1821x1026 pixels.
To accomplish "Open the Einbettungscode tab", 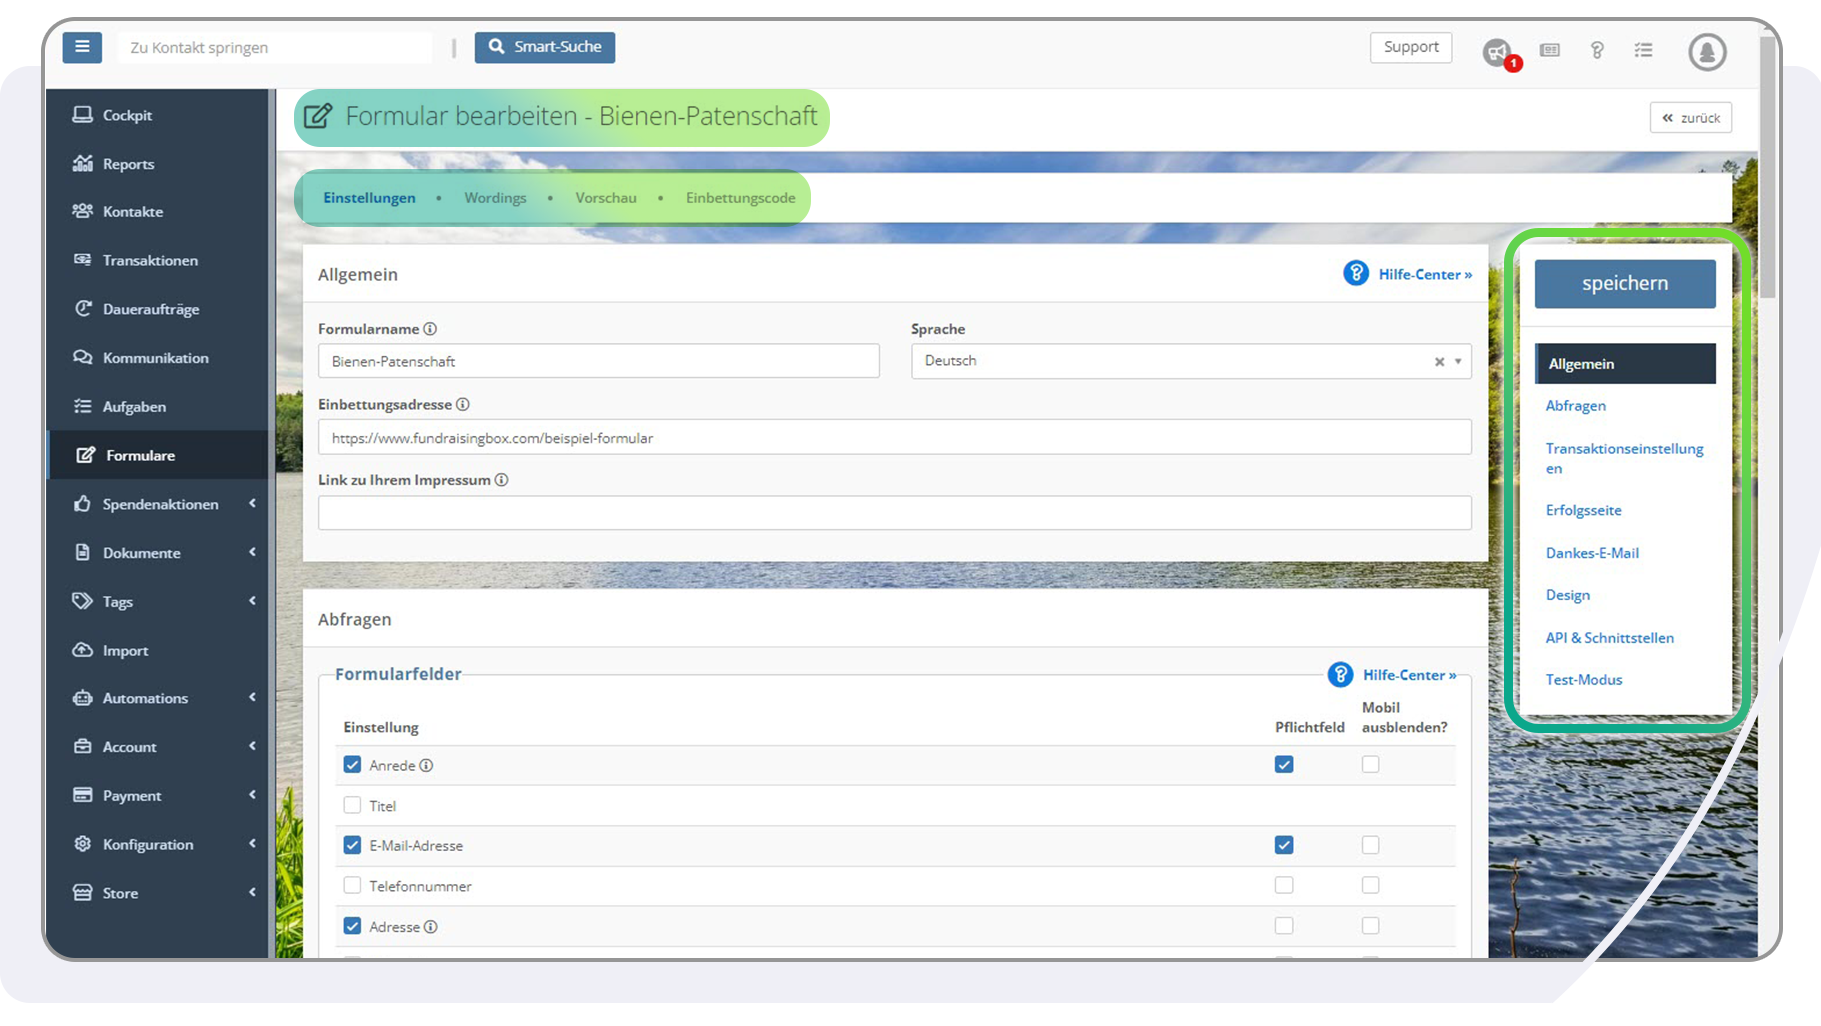I will pyautogui.click(x=740, y=198).
